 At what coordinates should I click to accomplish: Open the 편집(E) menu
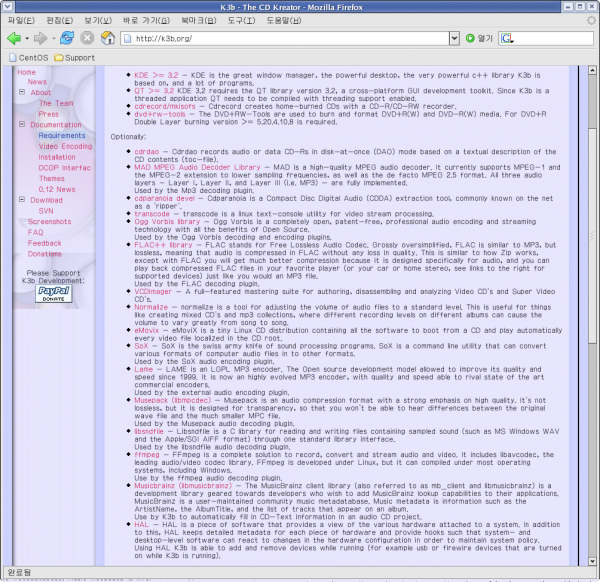[60, 21]
